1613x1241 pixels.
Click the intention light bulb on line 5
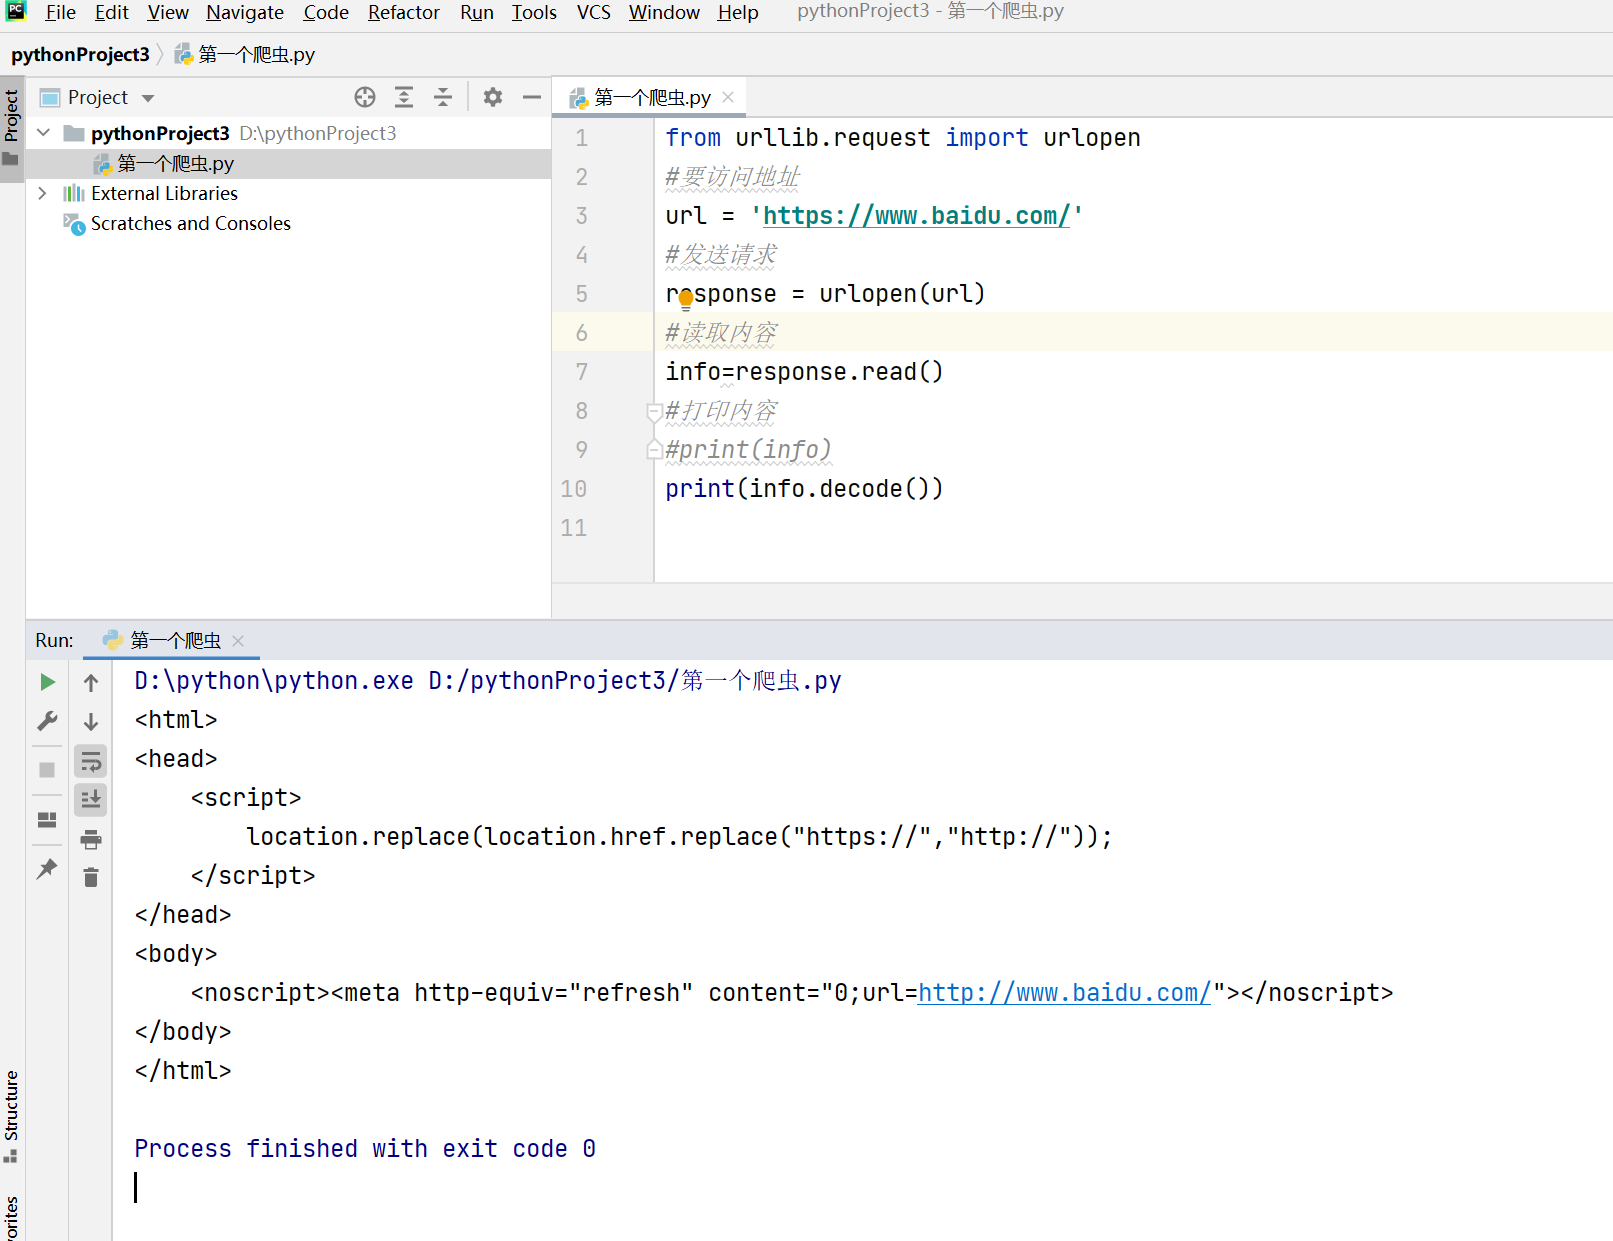(x=686, y=299)
